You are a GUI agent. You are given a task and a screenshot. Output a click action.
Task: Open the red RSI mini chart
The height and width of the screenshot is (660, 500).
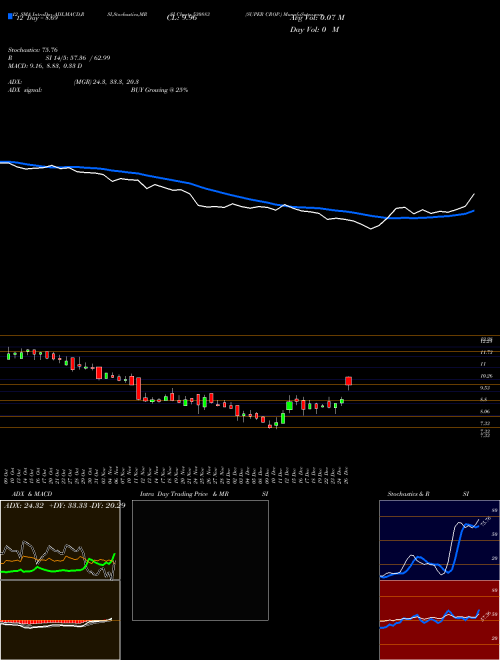click(439, 620)
